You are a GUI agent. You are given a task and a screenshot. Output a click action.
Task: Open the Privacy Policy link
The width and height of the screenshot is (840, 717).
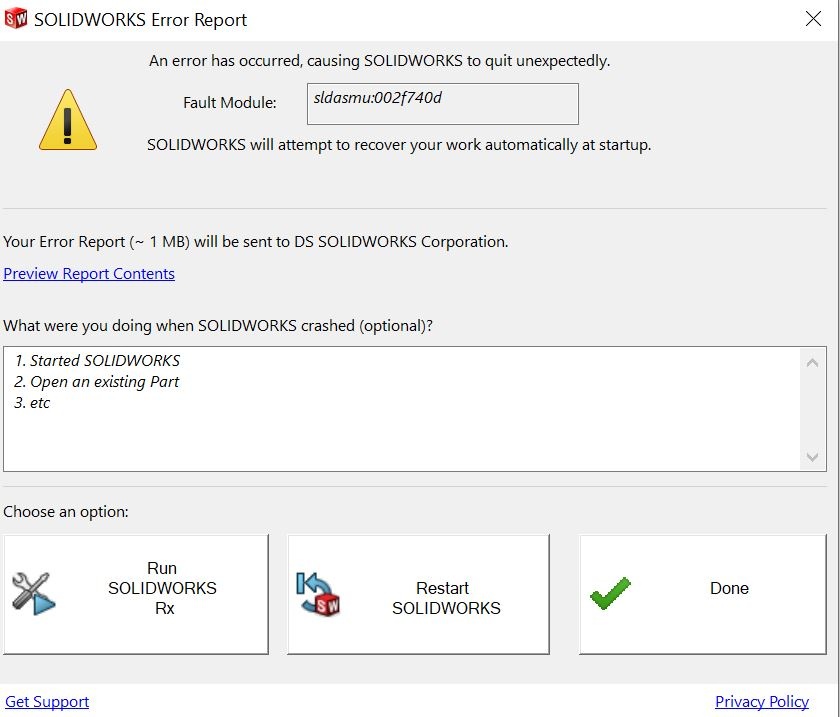point(762,702)
